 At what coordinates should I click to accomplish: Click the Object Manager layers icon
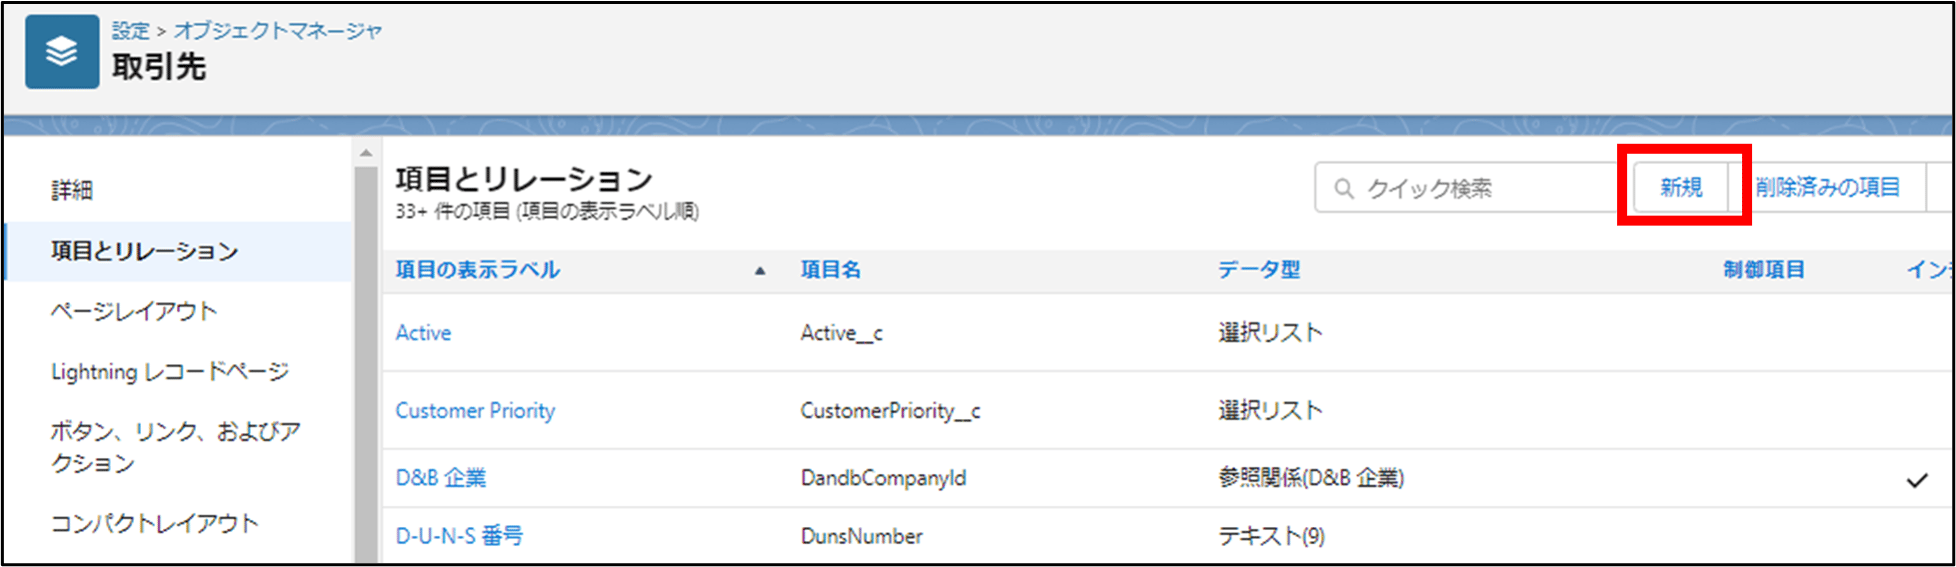coord(62,52)
